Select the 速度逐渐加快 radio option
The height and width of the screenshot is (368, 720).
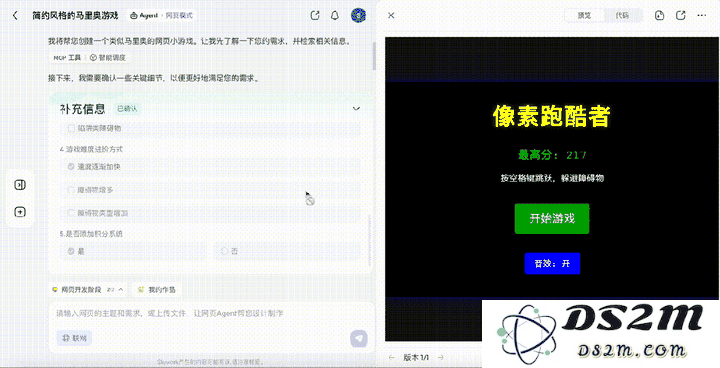[71, 167]
